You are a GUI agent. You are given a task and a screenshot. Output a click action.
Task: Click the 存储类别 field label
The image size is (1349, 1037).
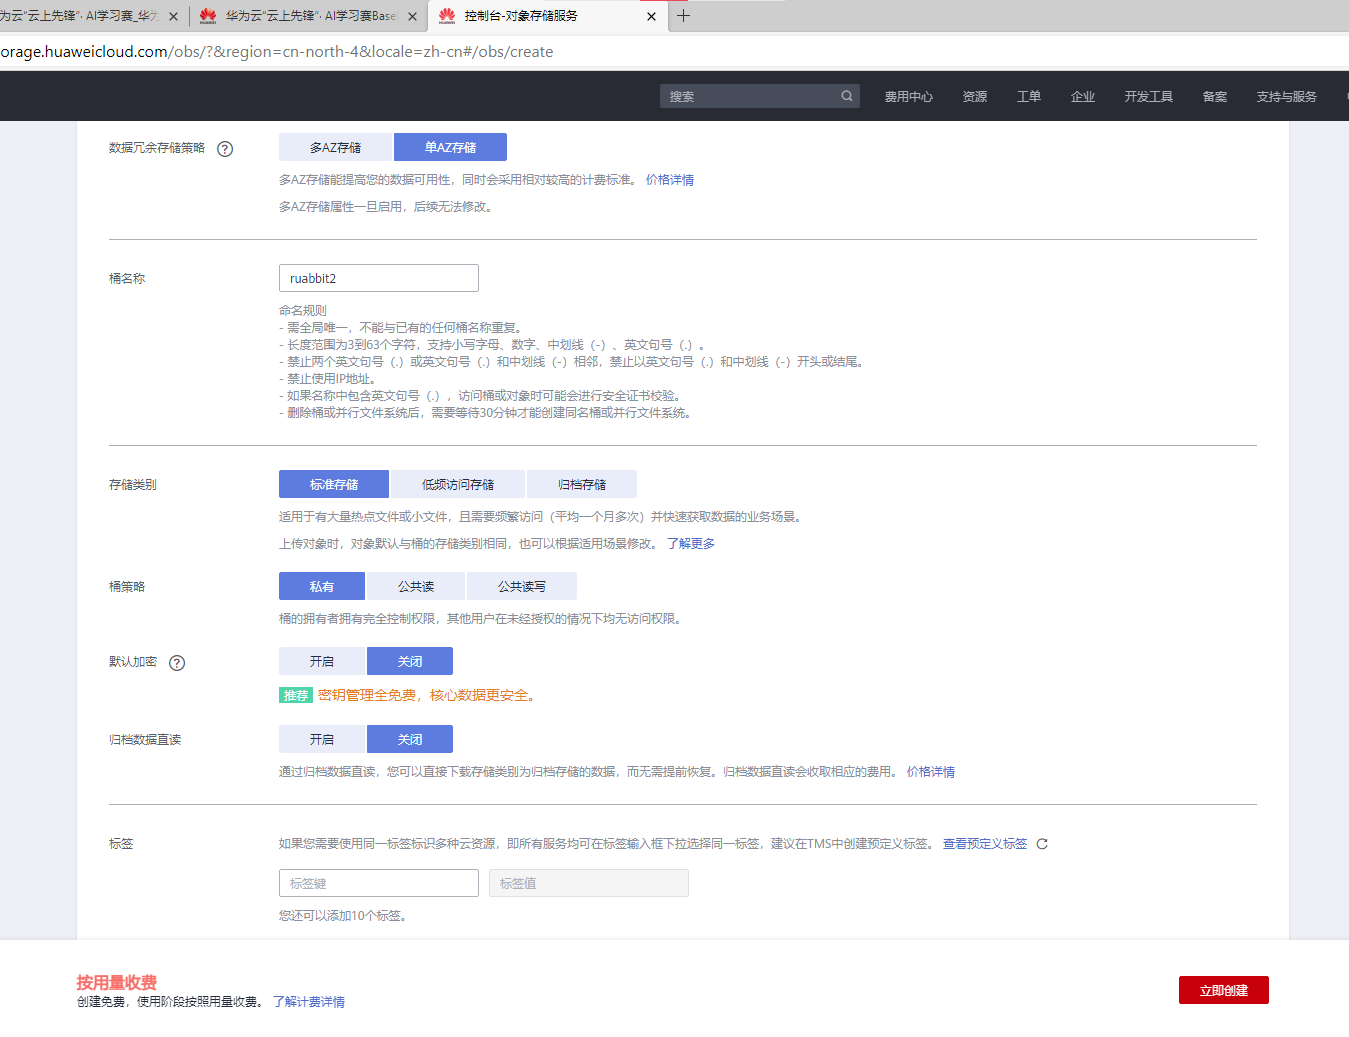pos(133,485)
